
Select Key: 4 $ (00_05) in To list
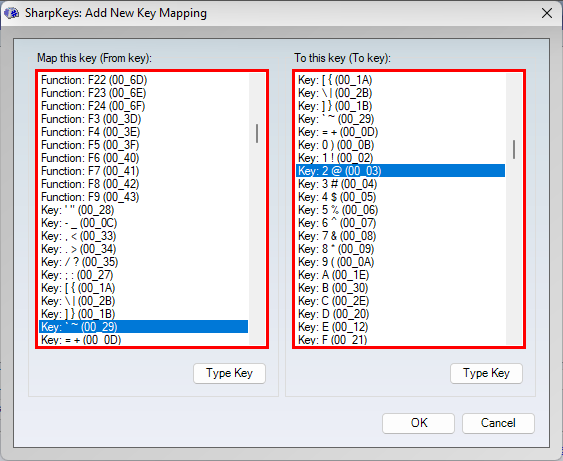tap(400, 197)
